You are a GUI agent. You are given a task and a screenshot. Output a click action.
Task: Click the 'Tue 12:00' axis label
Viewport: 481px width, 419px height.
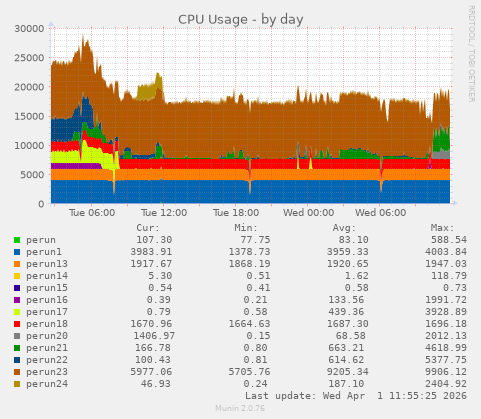(x=164, y=213)
